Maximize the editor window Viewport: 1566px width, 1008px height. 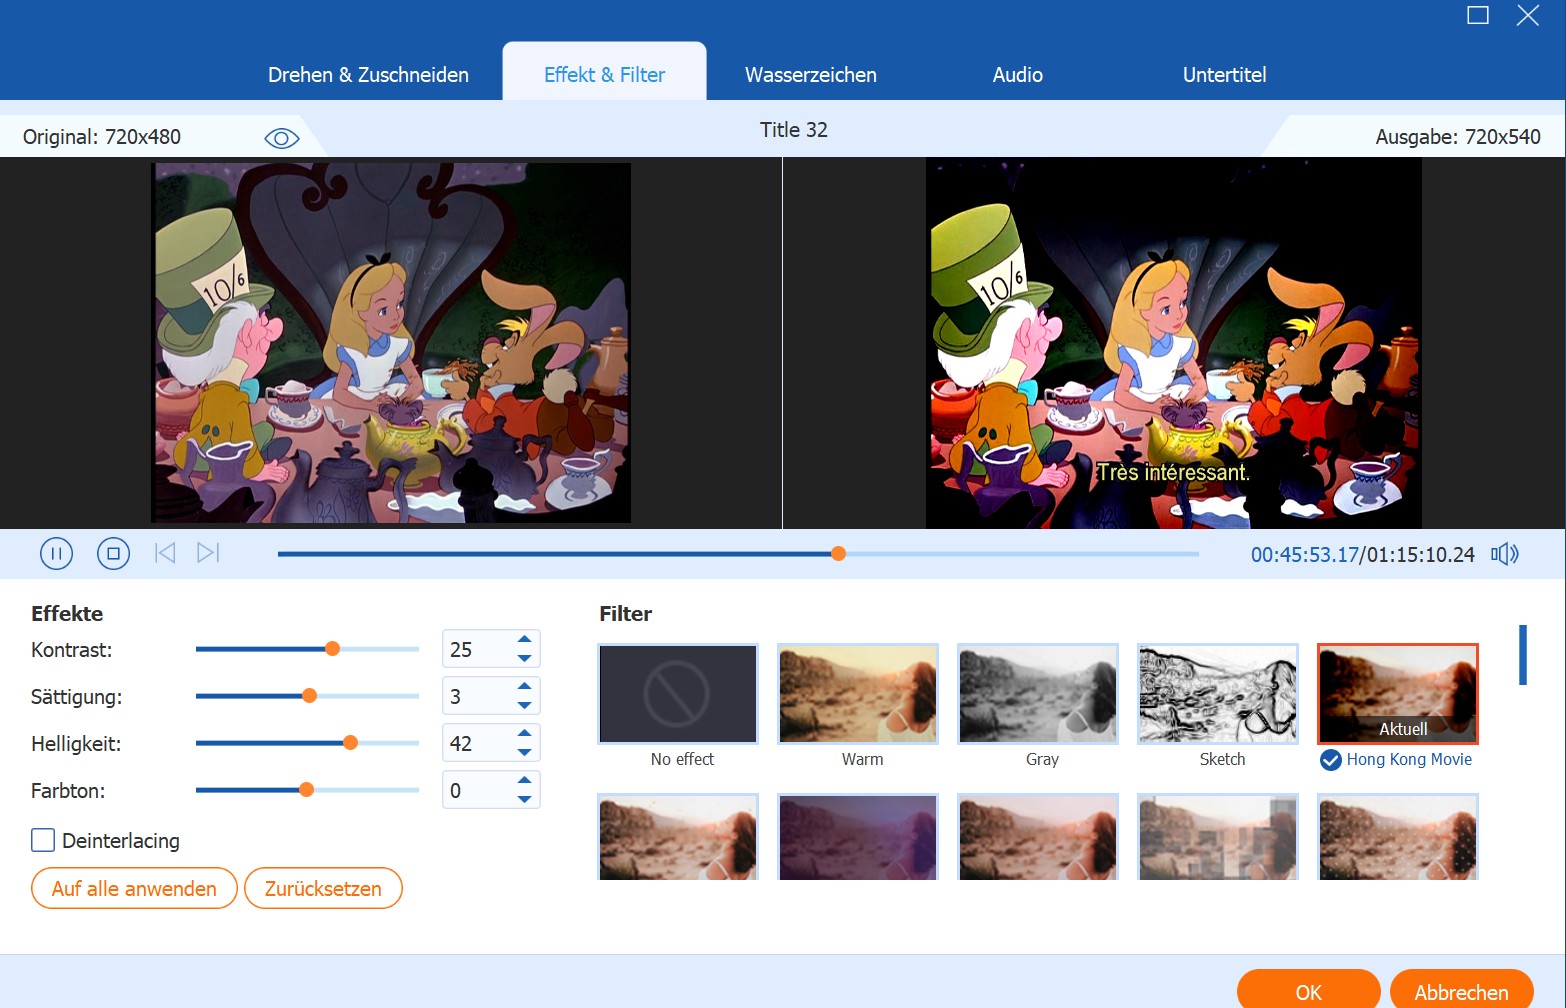[1478, 15]
